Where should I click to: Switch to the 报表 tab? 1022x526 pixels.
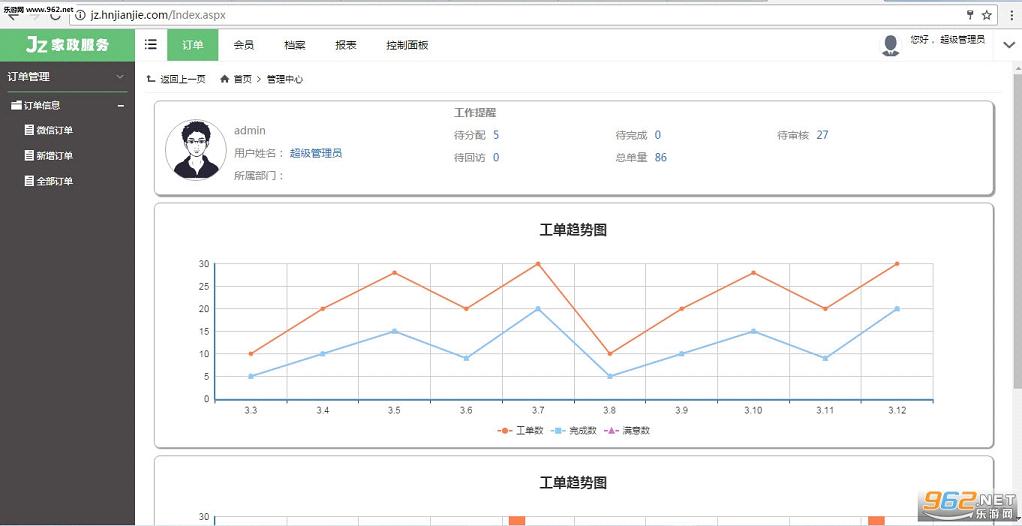coord(345,45)
